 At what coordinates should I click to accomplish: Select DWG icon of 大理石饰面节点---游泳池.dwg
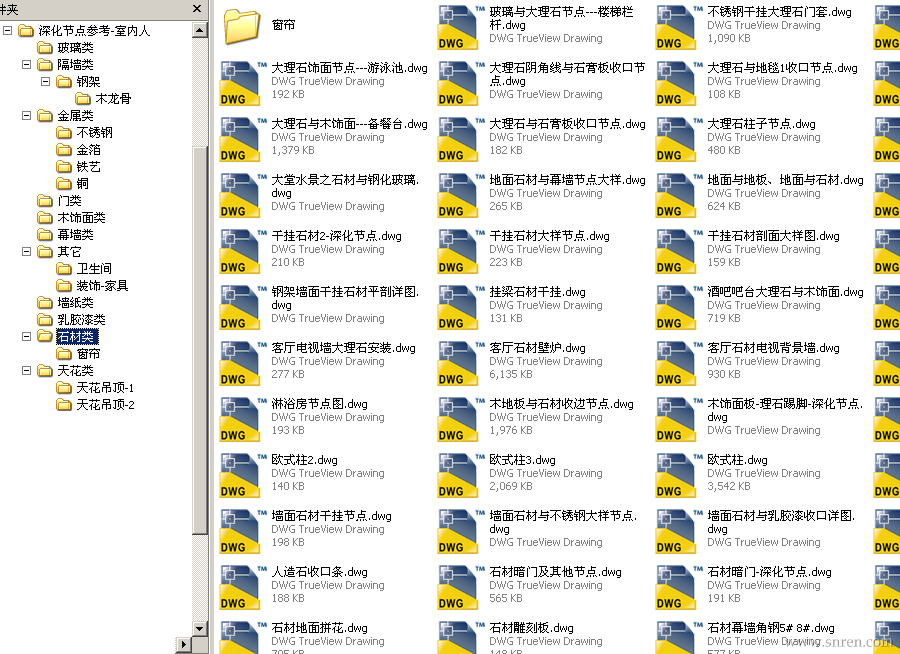point(238,83)
